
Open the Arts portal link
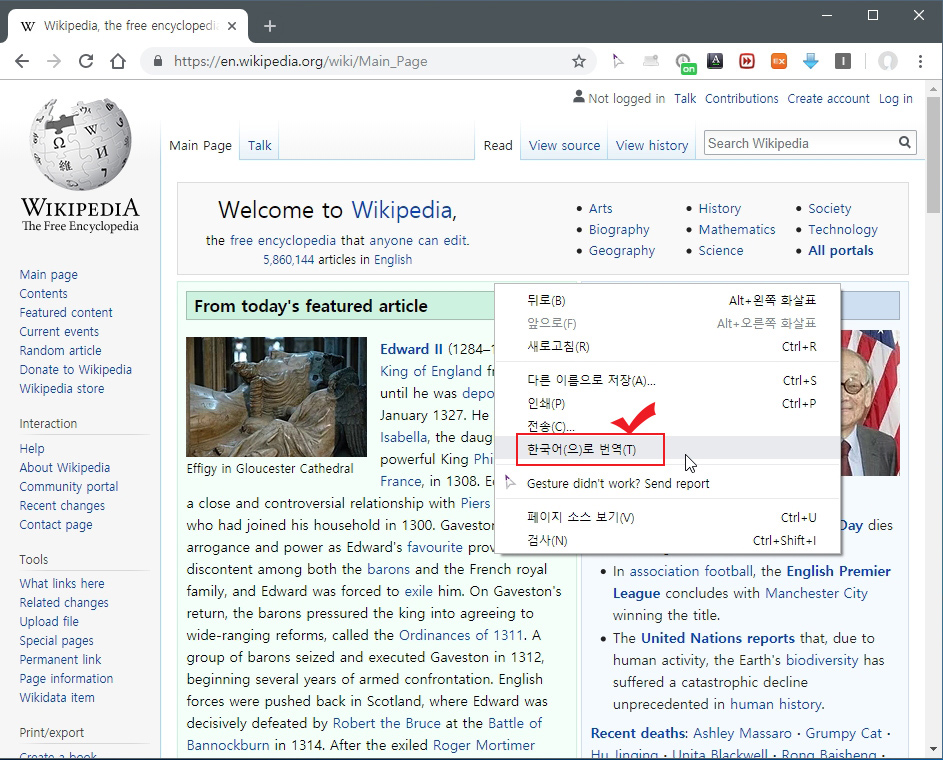tap(600, 209)
